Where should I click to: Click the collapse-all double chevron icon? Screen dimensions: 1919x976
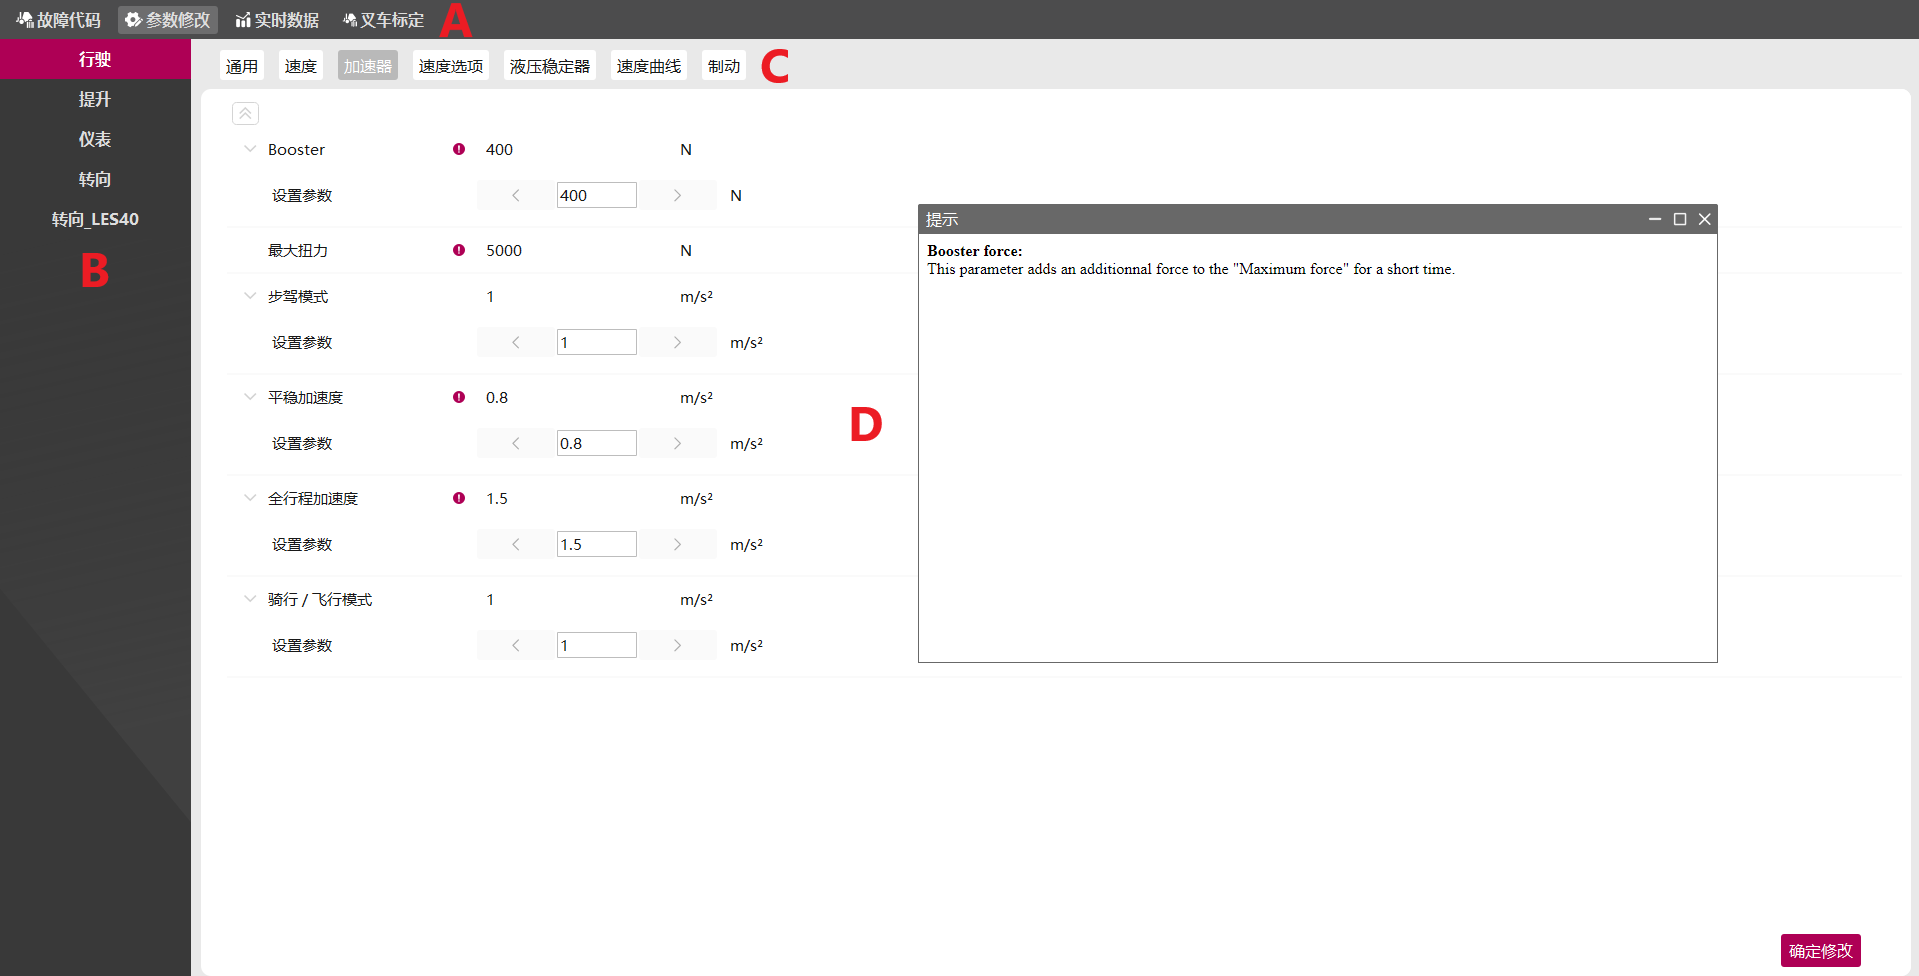point(245,114)
